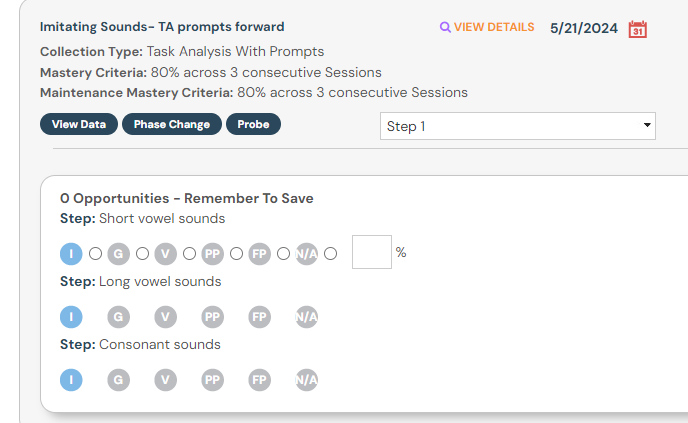688x423 pixels.
Task: Click the View Data button
Action: click(79, 124)
